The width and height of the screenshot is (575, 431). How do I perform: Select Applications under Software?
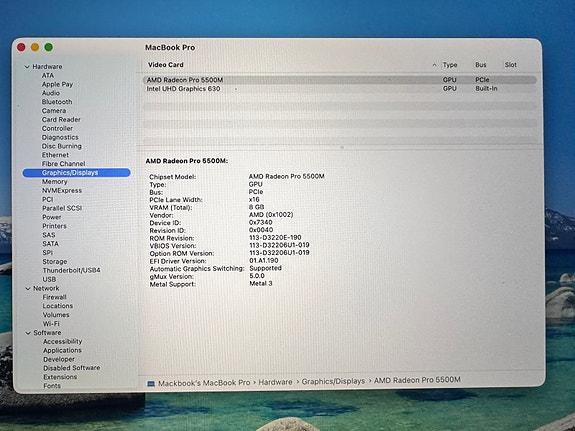62,350
